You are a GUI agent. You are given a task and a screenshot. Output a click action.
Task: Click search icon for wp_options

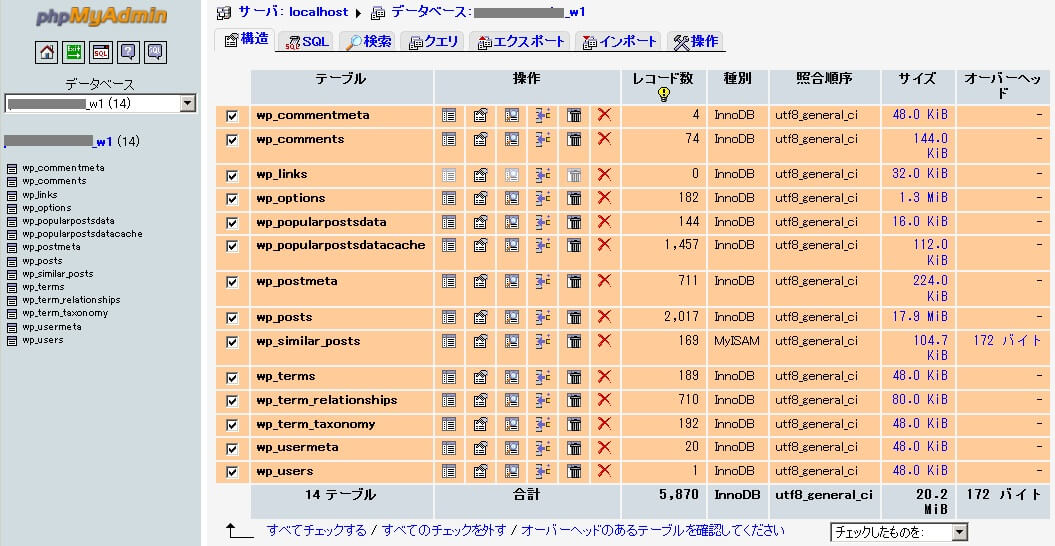(x=512, y=199)
